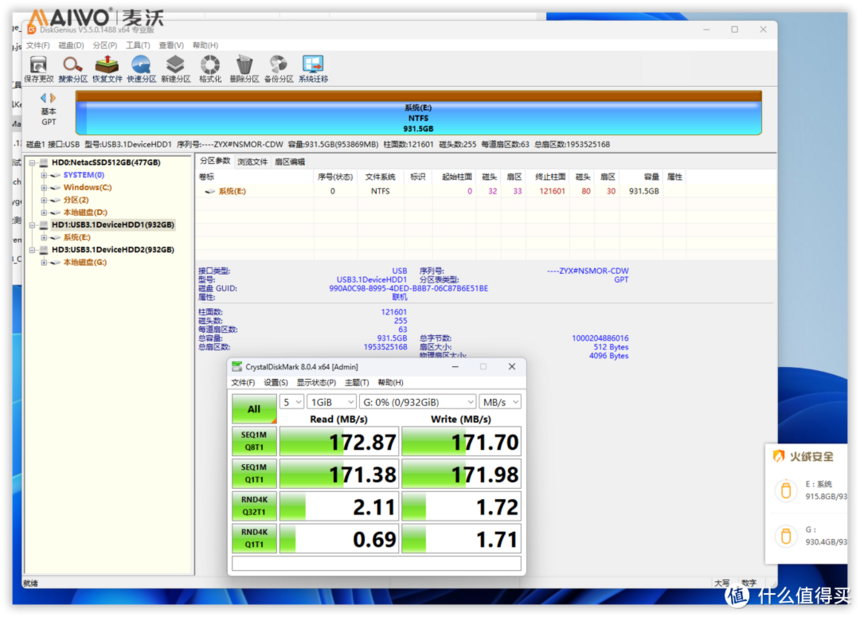Open CrystalDiskMark Help (帮助) menu
This screenshot has width=860, height=617.
coord(391,382)
